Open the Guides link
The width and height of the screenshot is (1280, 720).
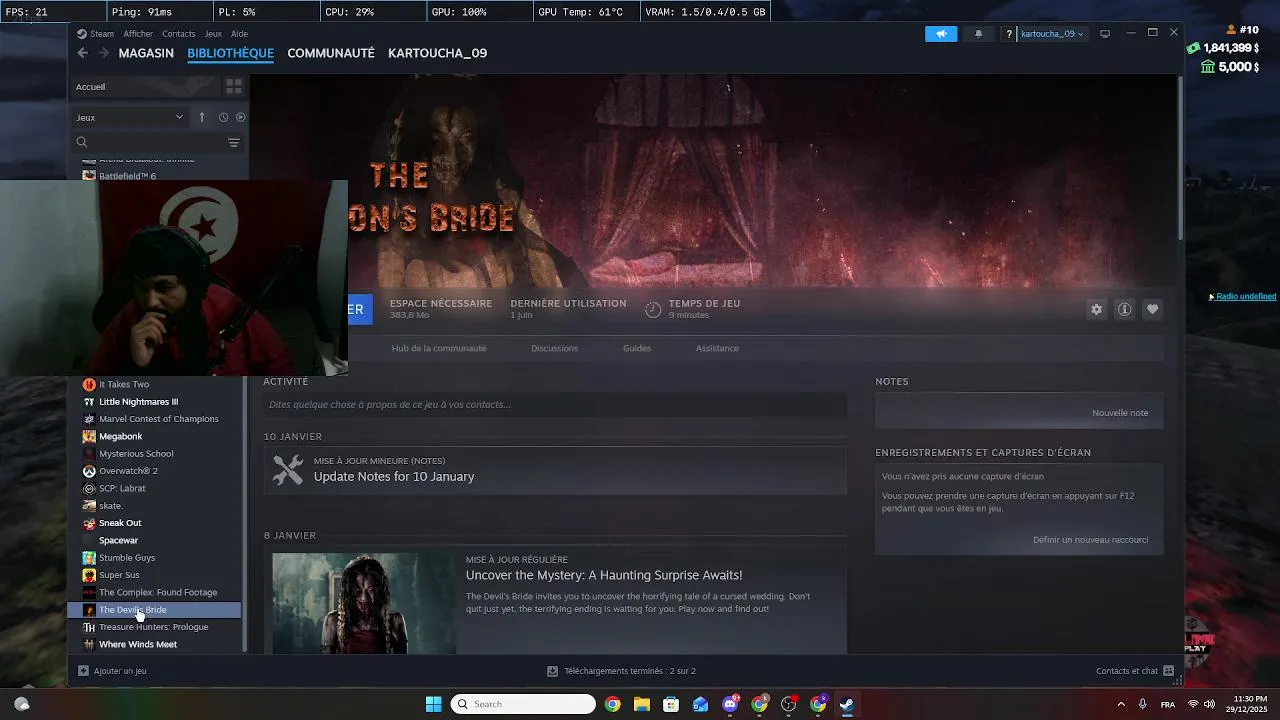[637, 348]
